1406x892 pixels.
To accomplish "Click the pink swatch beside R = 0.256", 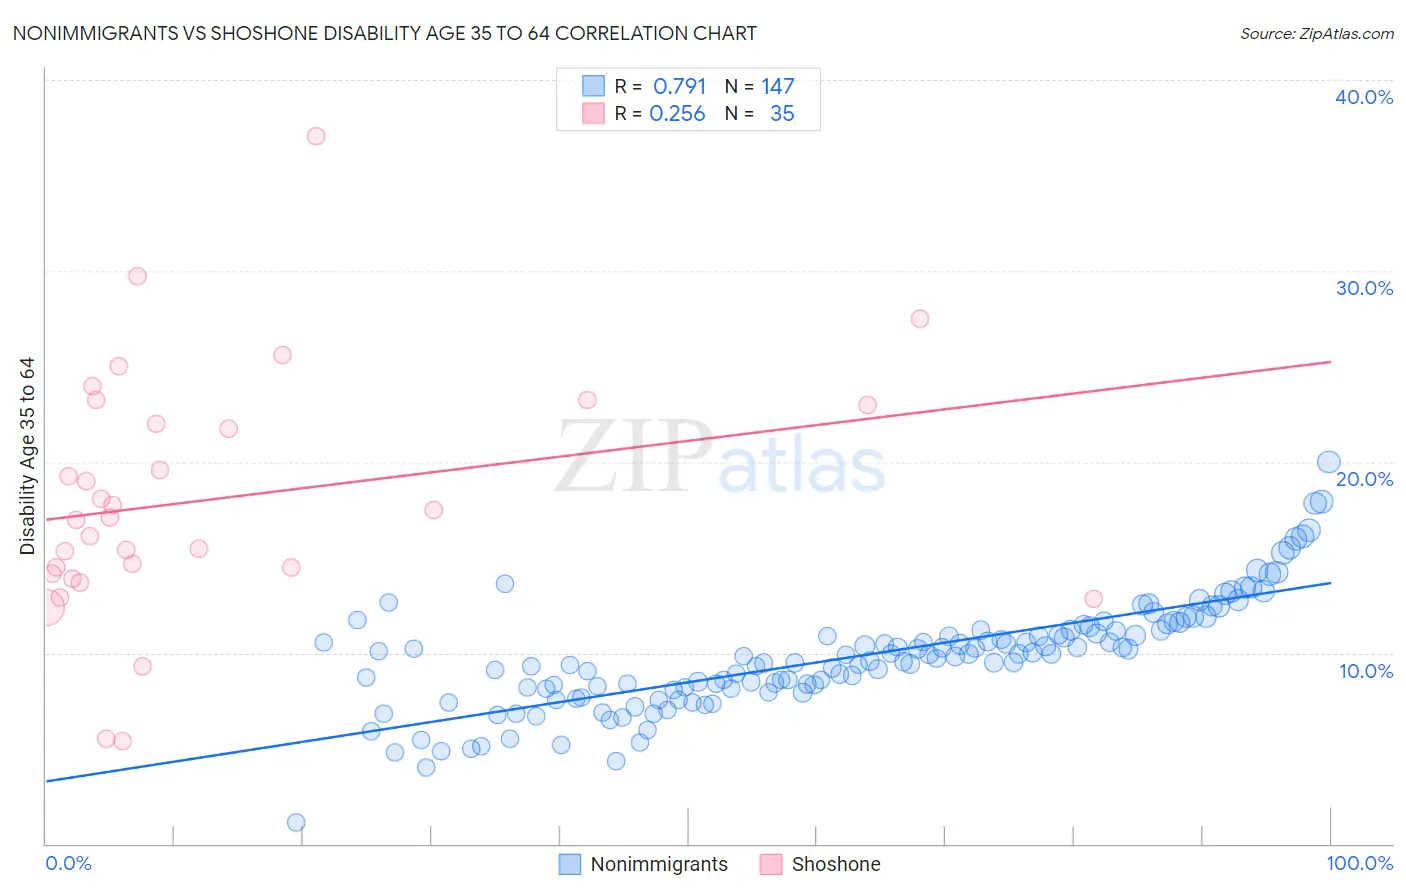I will tap(593, 113).
